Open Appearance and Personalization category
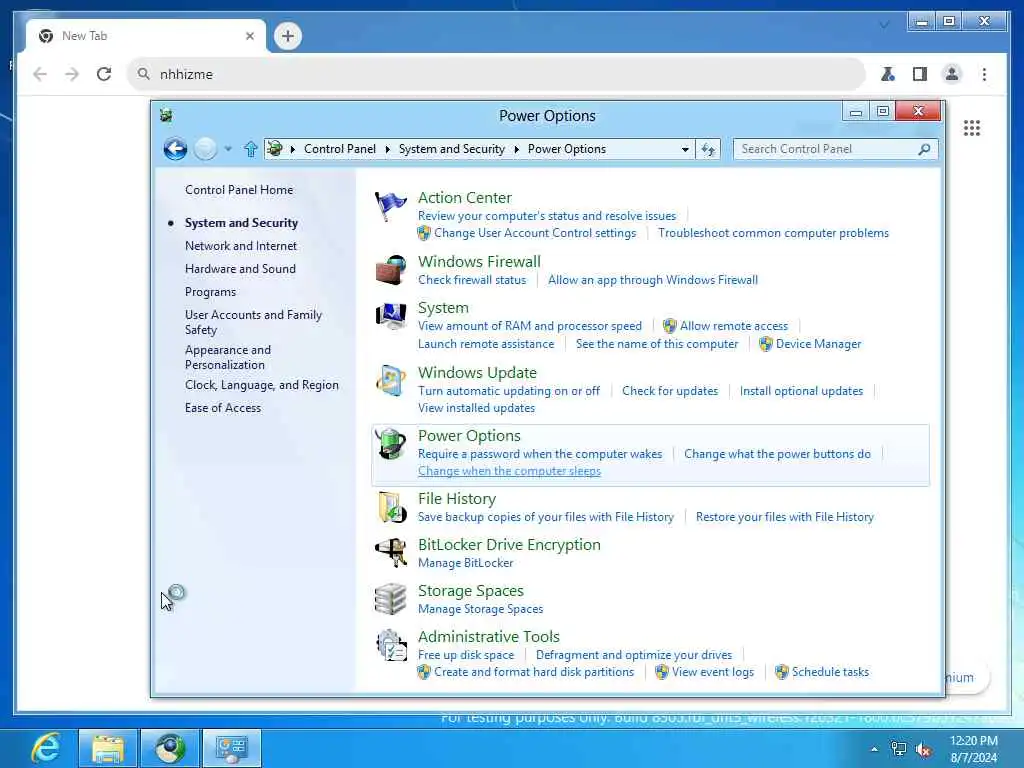This screenshot has height=768, width=1024. (227, 357)
